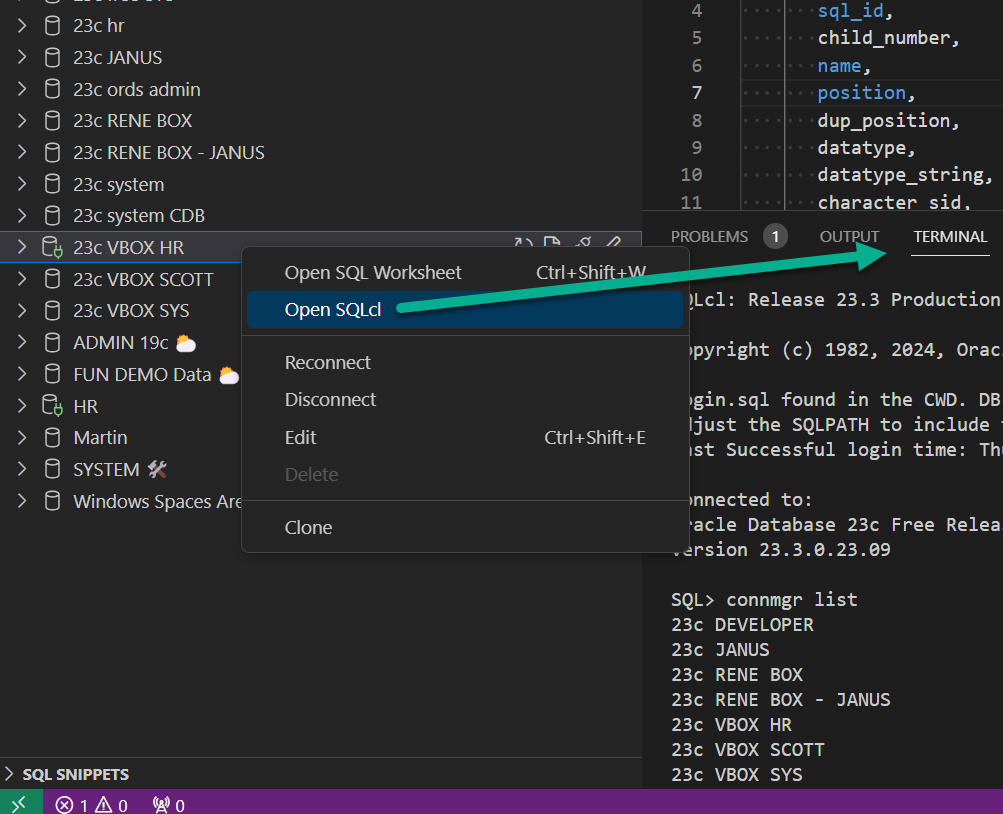Click the worksheet file icon on 23c VBOX HR row

tap(551, 244)
